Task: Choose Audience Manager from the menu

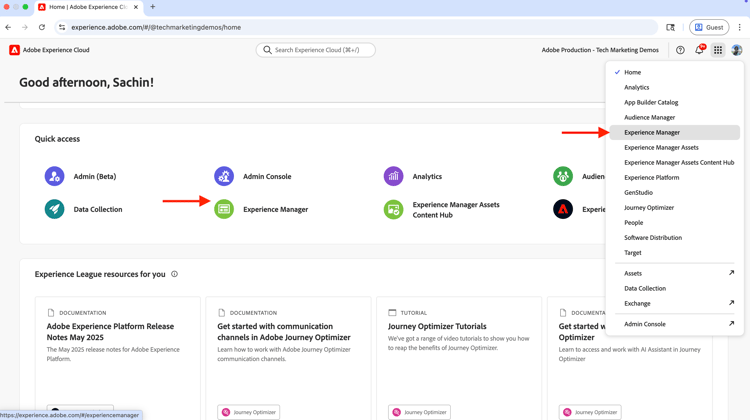Action: (x=674, y=117)
